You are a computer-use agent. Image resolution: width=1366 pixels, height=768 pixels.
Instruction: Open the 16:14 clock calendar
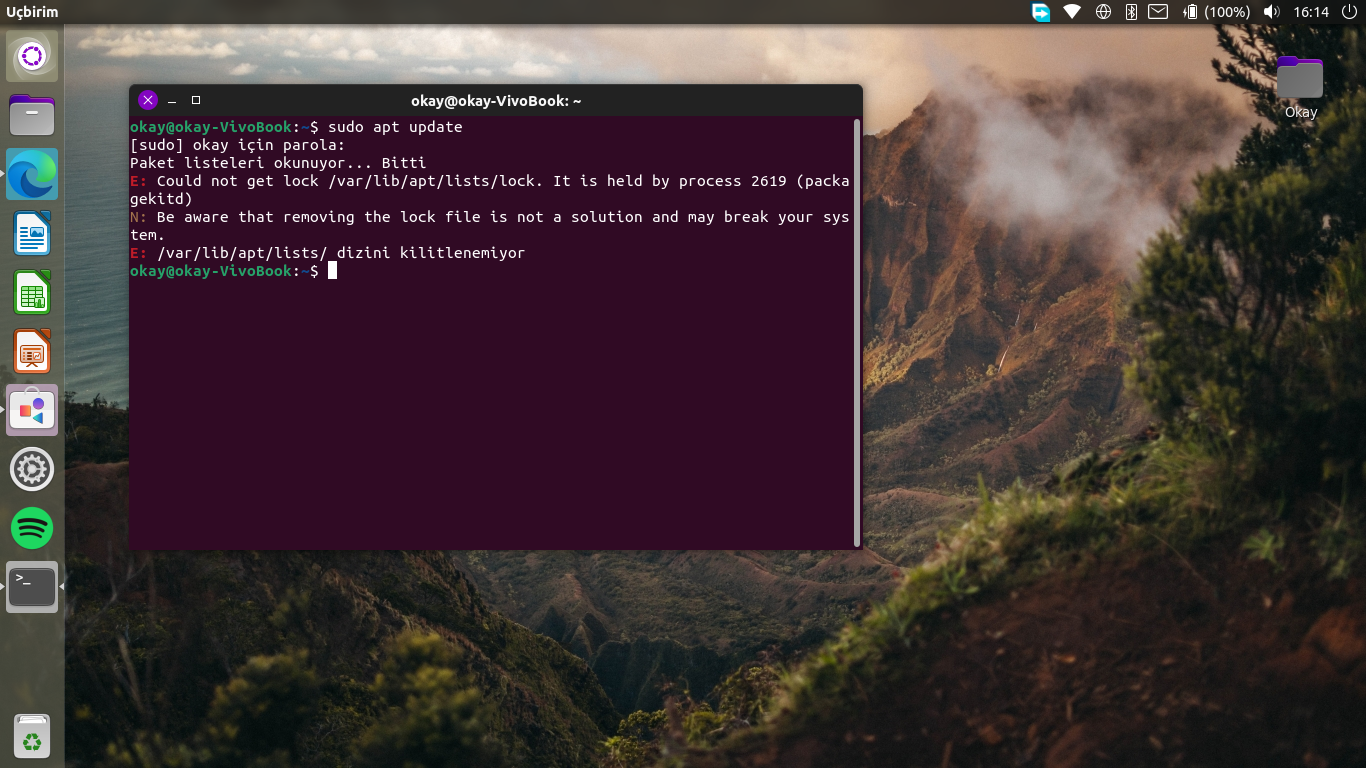(x=1311, y=12)
